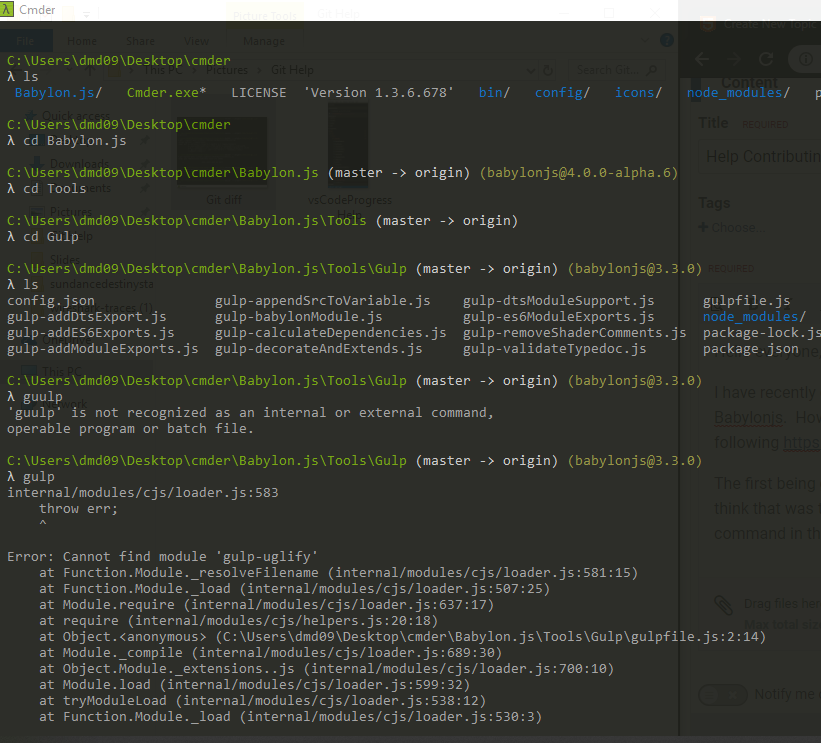Click node_modules/ in the Gulp folder listing
Image resolution: width=821 pixels, height=743 pixels.
pos(755,317)
